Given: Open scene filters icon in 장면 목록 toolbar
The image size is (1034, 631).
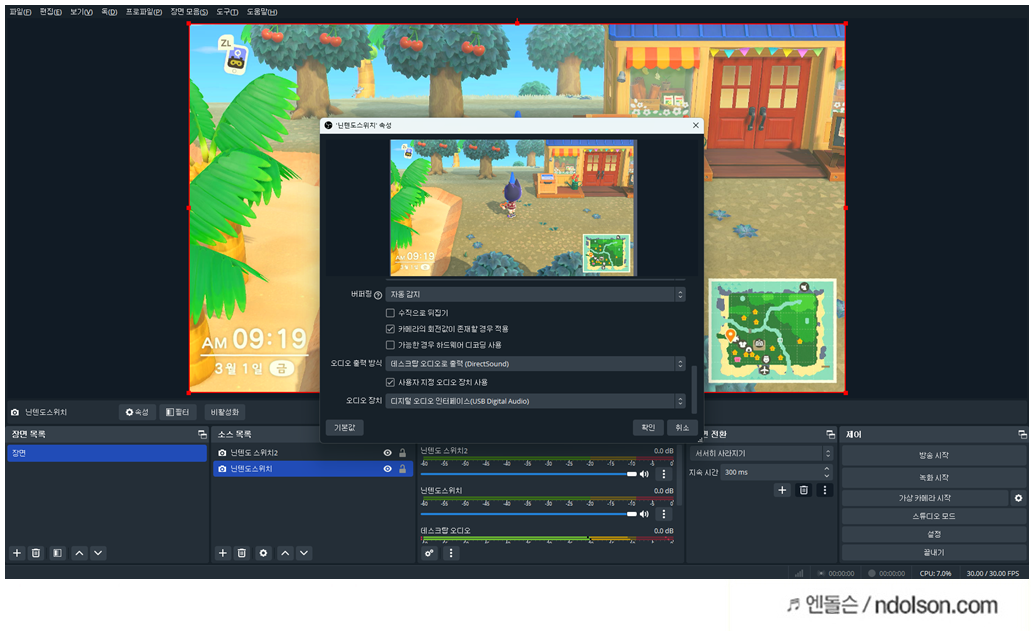Looking at the screenshot, I should pyautogui.click(x=57, y=553).
